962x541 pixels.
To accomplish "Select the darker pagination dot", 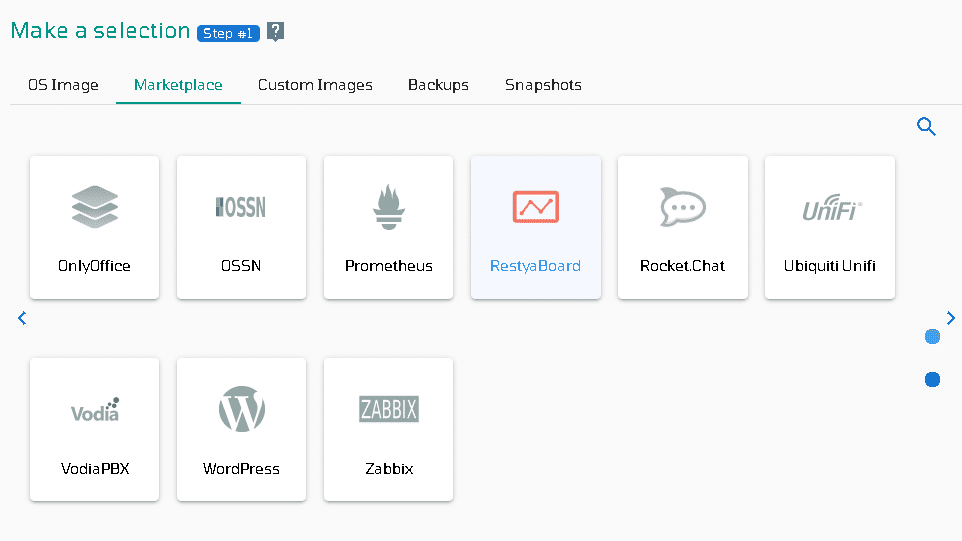I will point(932,380).
